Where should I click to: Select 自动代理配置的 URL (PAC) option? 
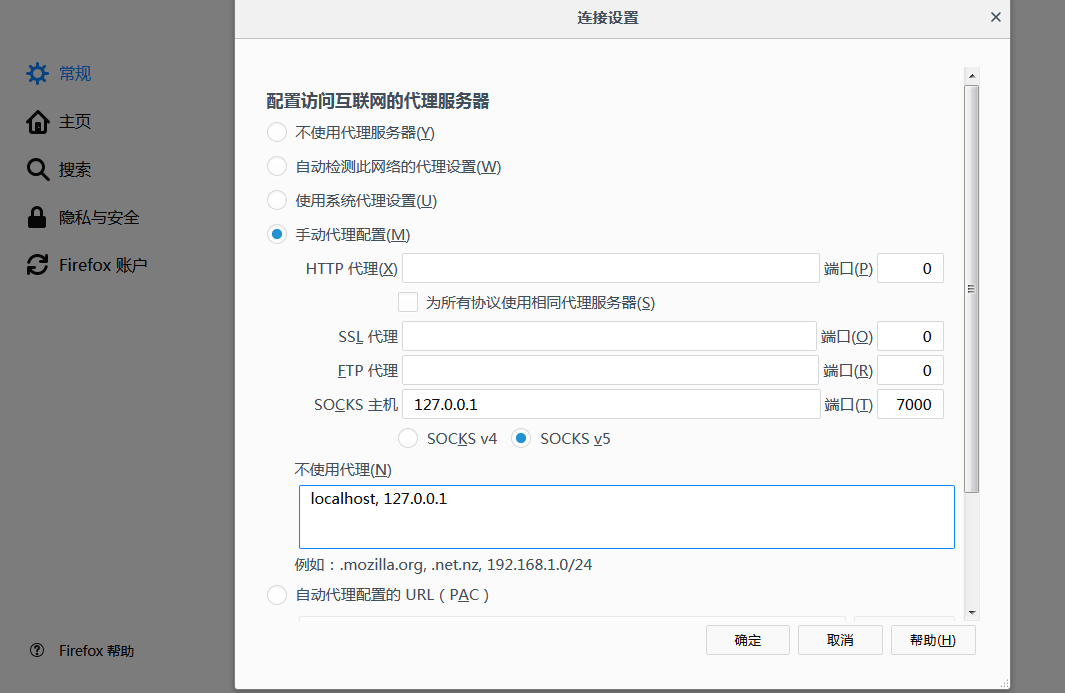[x=277, y=595]
